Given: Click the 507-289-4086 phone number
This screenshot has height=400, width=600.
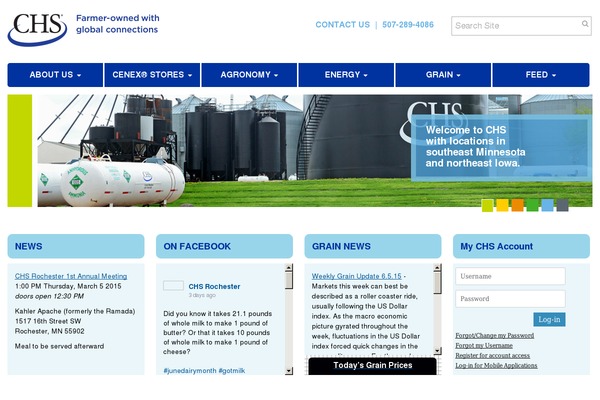Looking at the screenshot, I should pyautogui.click(x=408, y=25).
